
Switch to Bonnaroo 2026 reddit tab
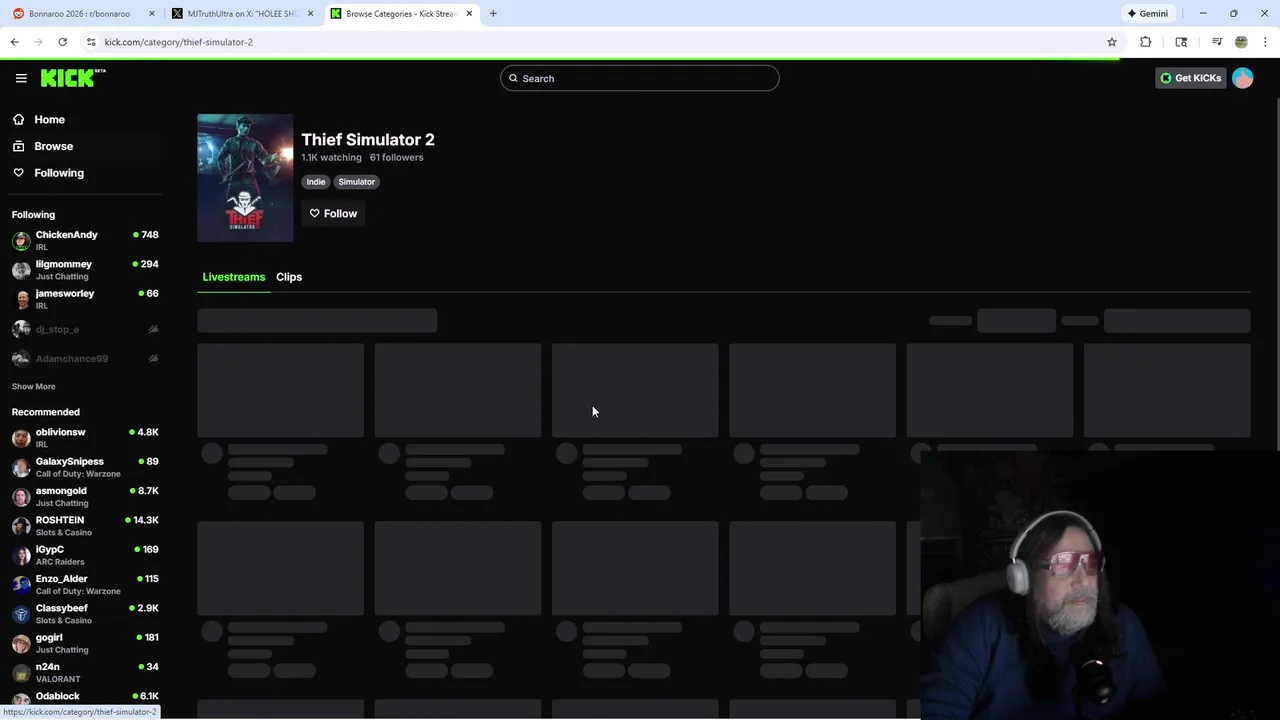[79, 14]
